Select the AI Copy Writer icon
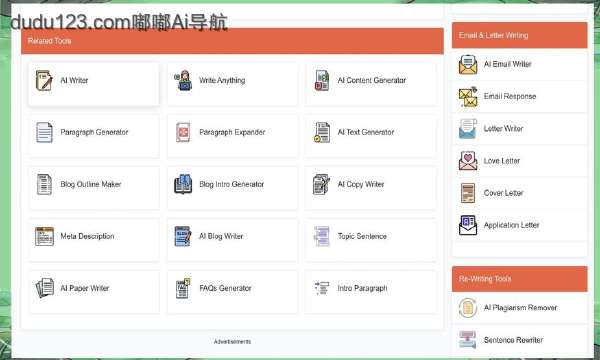This screenshot has height=360, width=600. [321, 184]
